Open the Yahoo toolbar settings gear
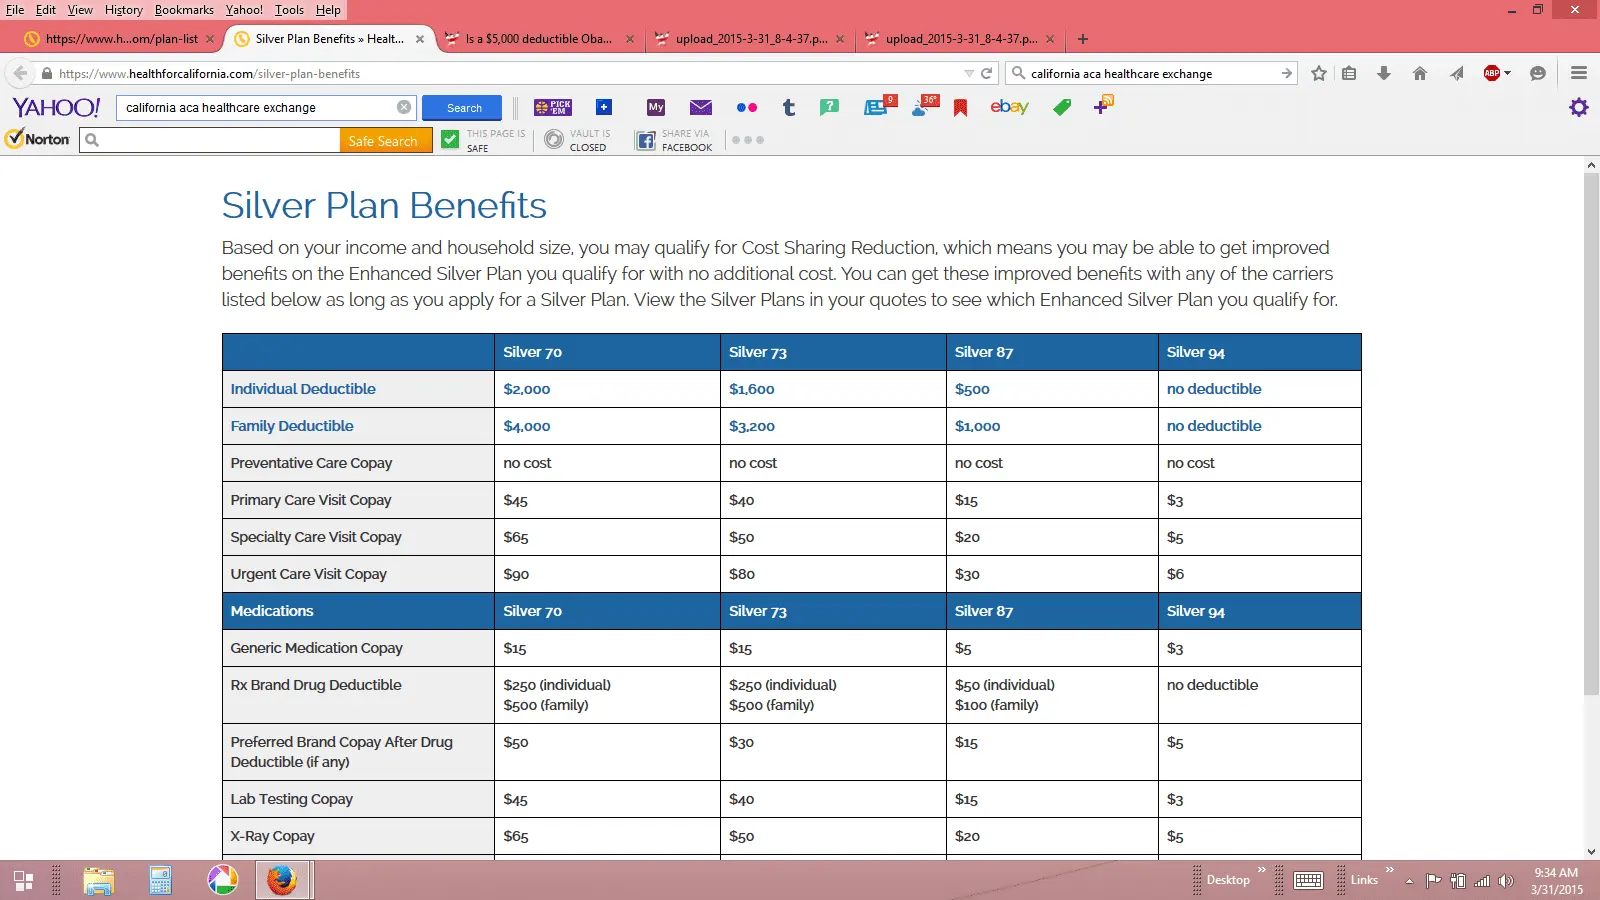 tap(1578, 107)
